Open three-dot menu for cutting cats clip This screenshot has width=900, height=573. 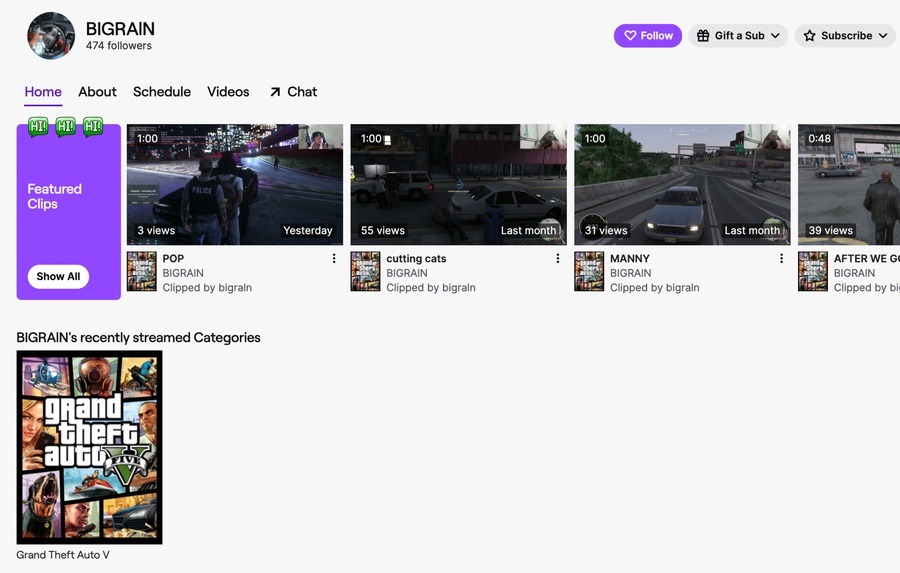click(558, 259)
